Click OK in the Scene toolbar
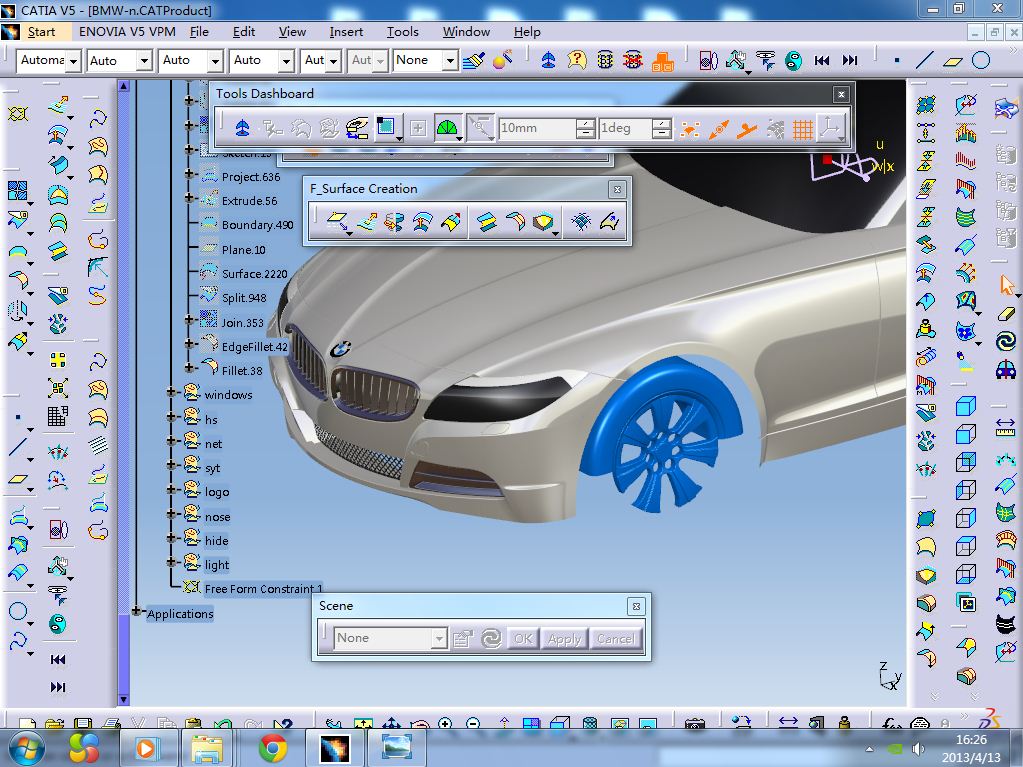Screen dimensions: 1023x767 [523, 639]
